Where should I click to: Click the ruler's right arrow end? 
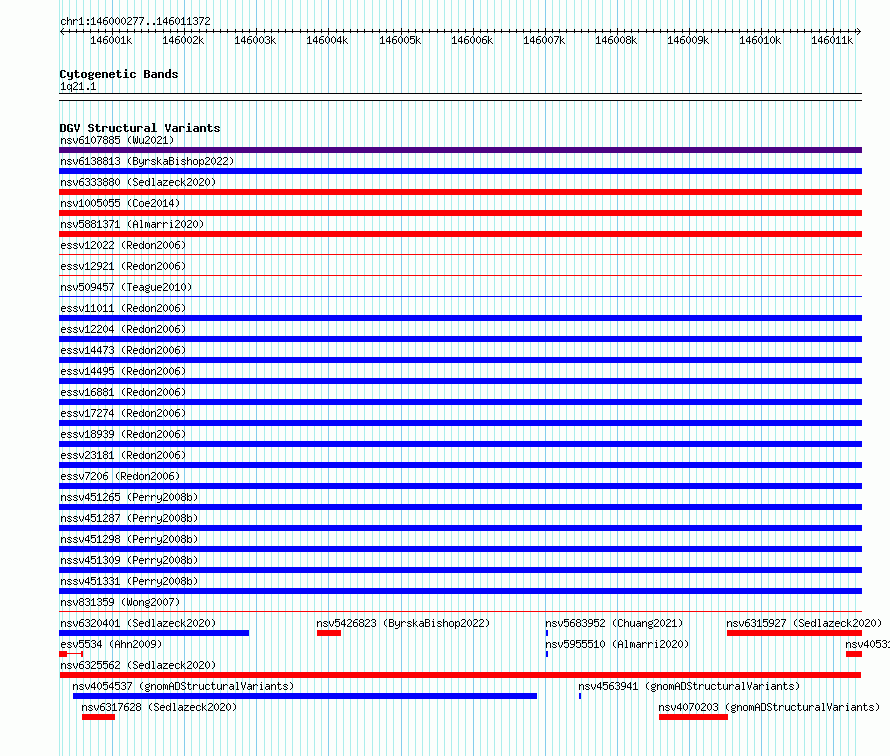coord(859,32)
